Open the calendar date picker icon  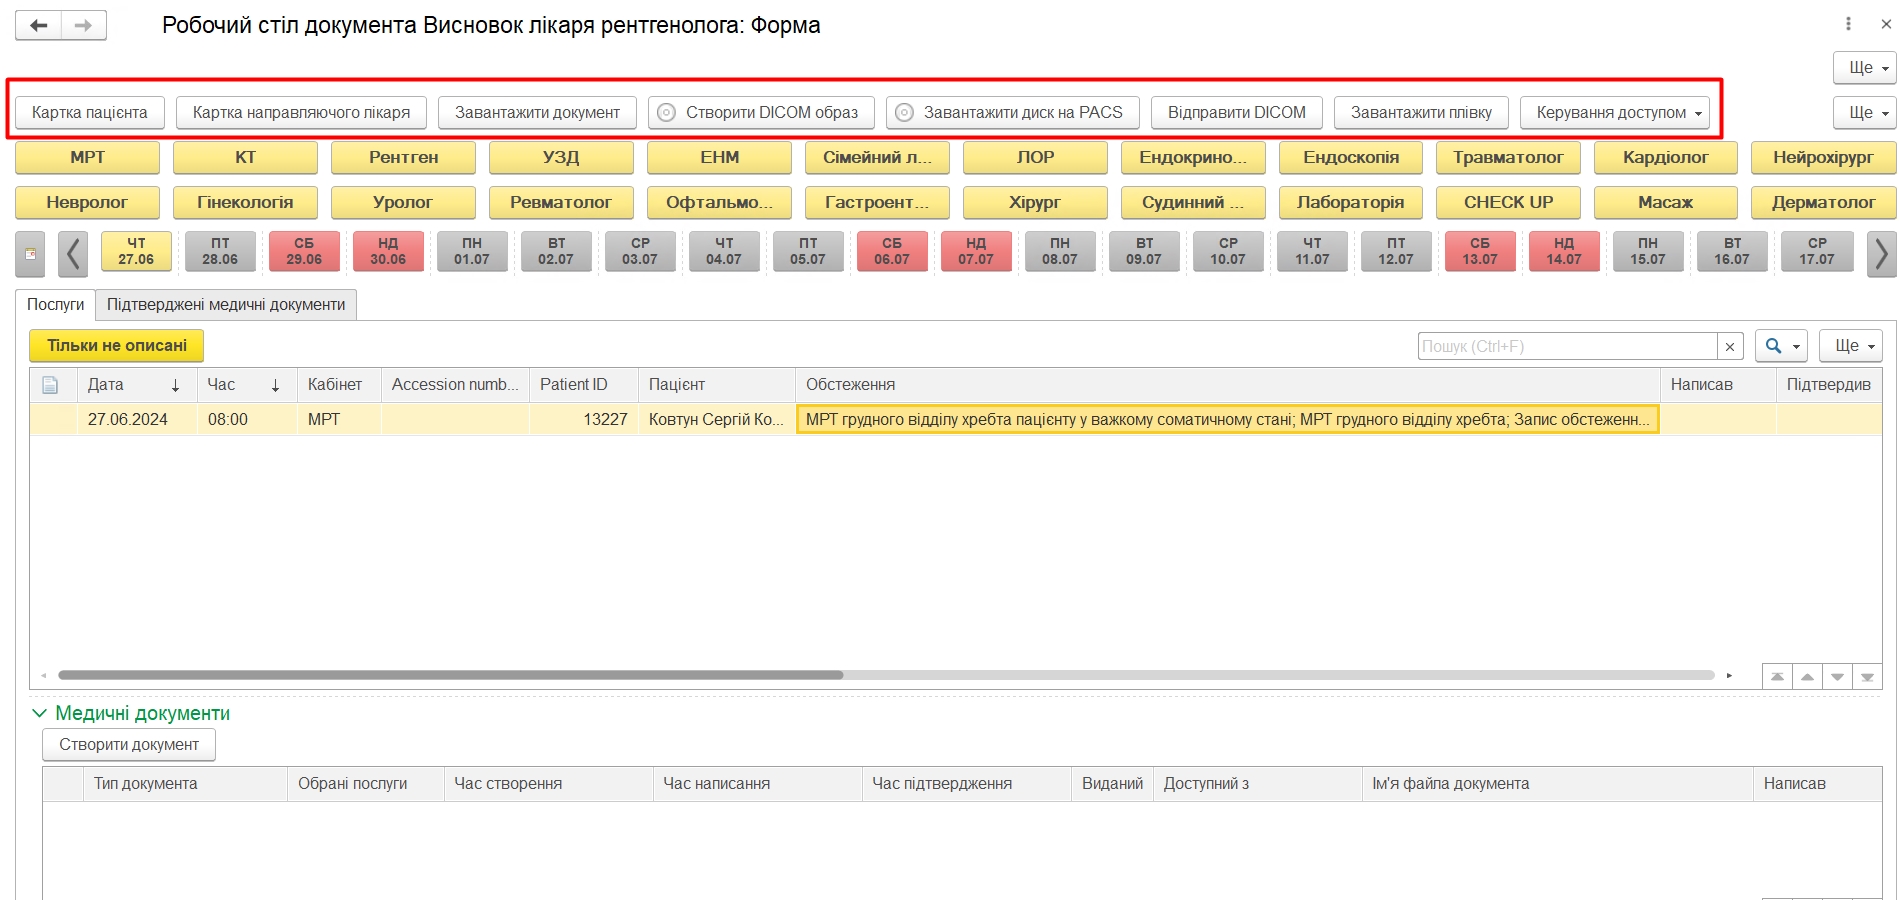(x=30, y=254)
